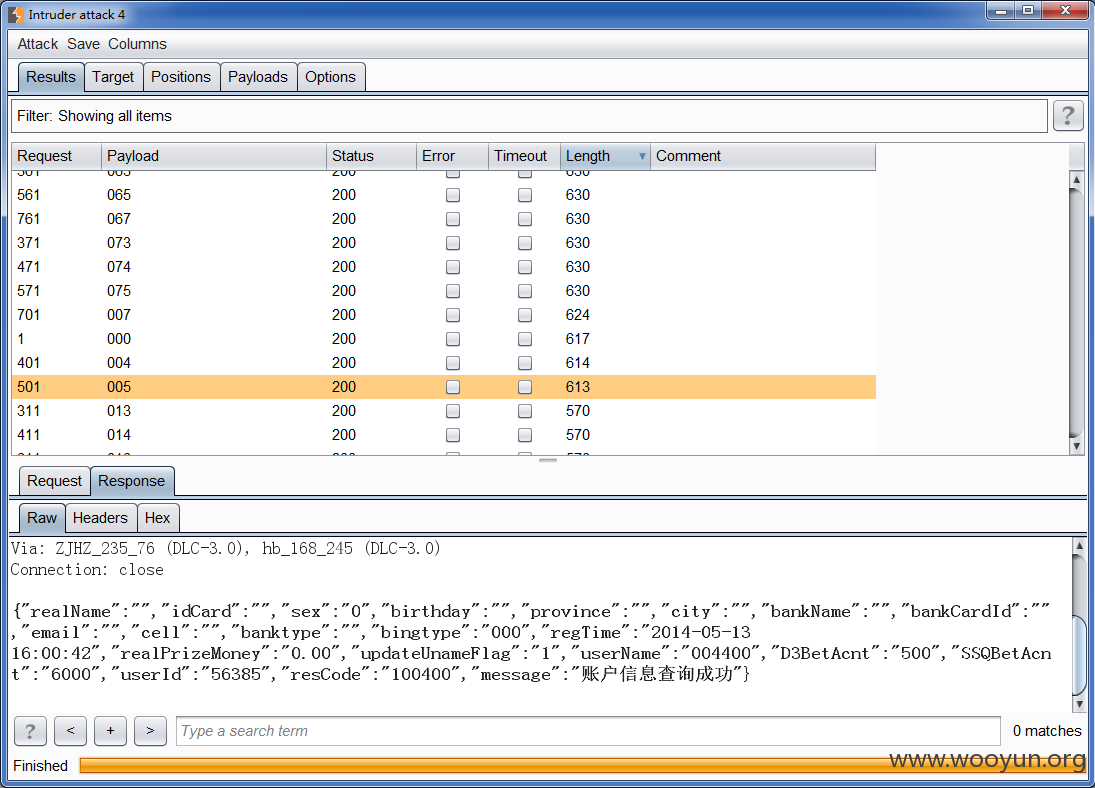This screenshot has width=1095, height=788.
Task: Select row with length 617
Action: pyautogui.click(x=443, y=339)
